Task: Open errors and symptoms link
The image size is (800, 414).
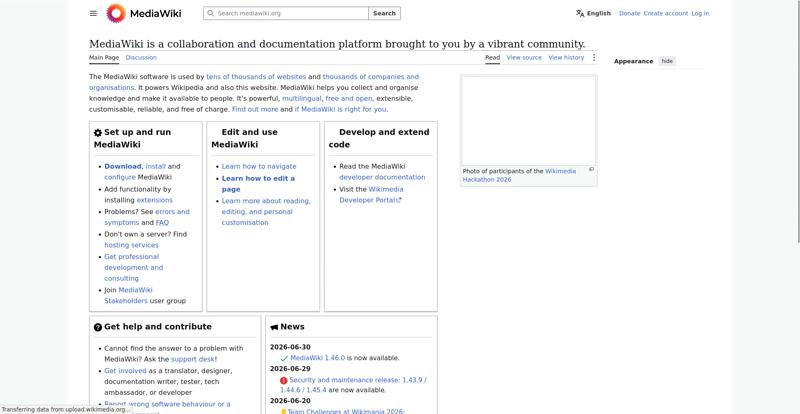Action: (147, 217)
